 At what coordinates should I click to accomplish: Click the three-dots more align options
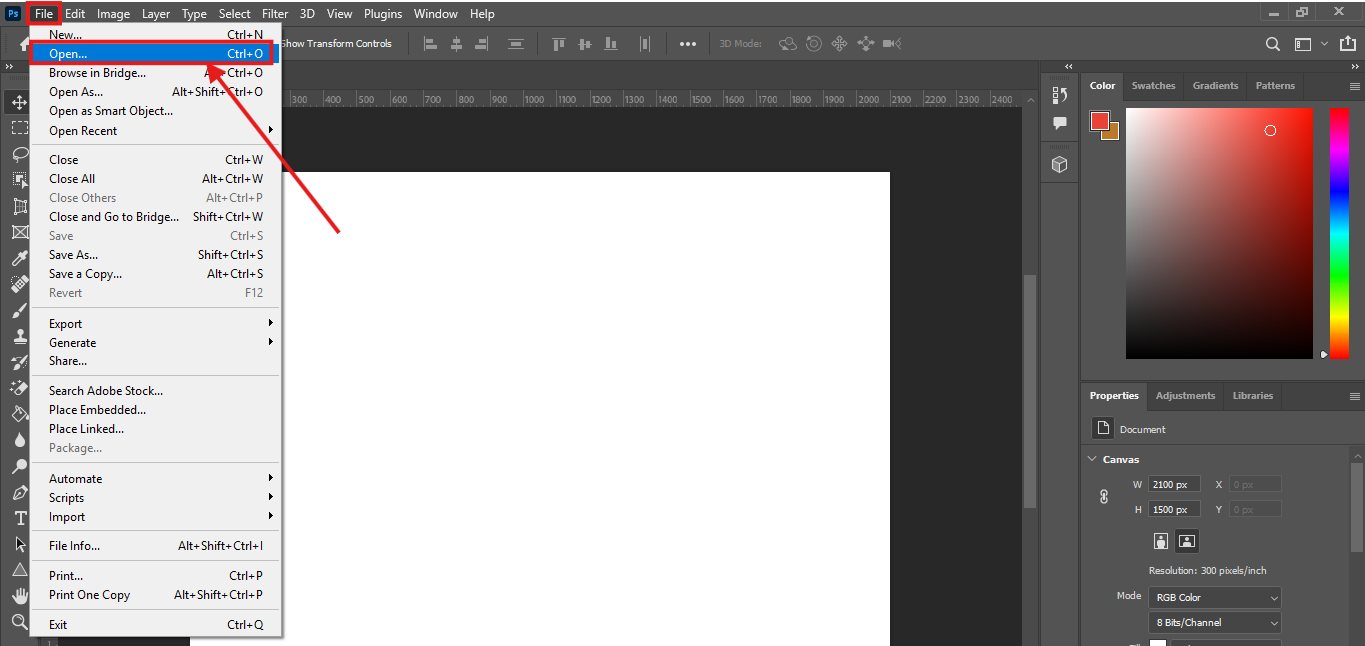688,44
